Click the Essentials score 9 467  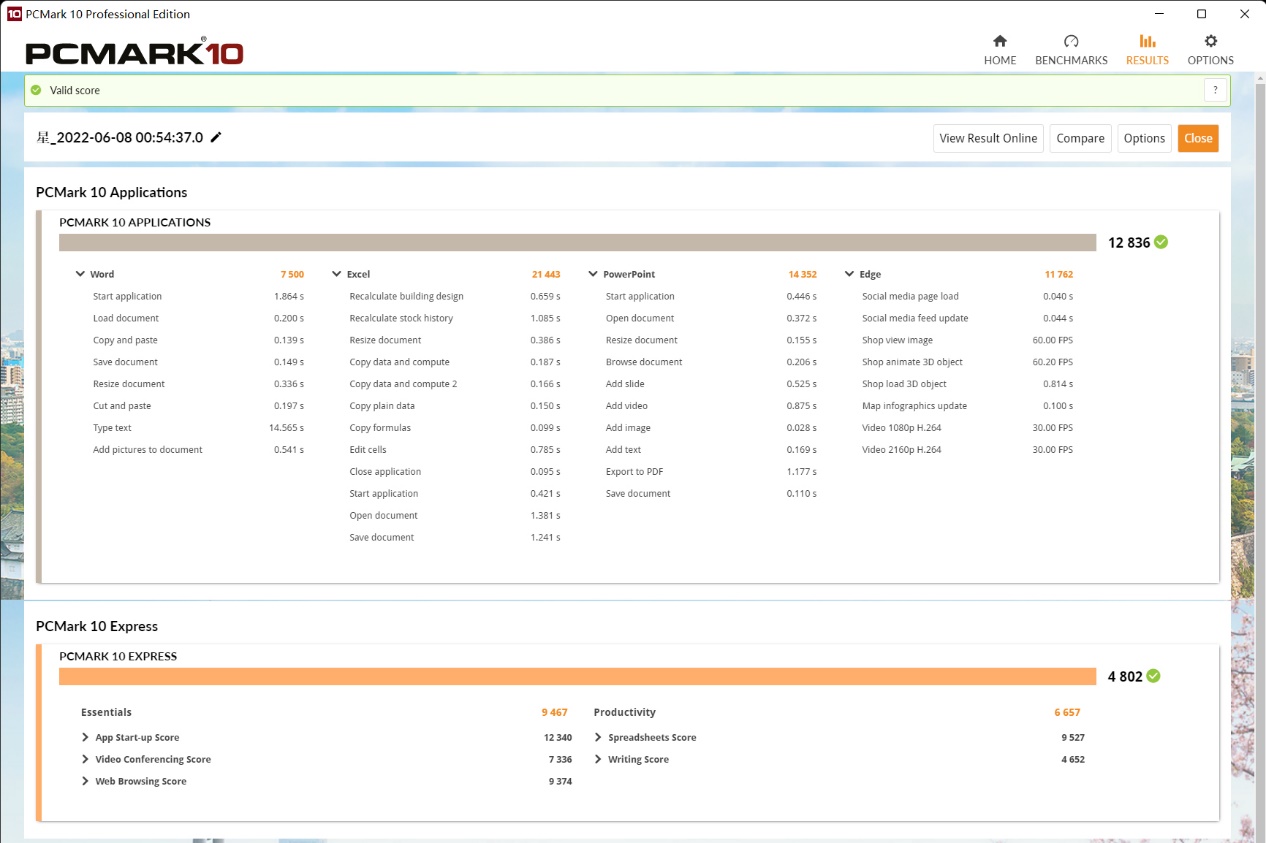(554, 712)
